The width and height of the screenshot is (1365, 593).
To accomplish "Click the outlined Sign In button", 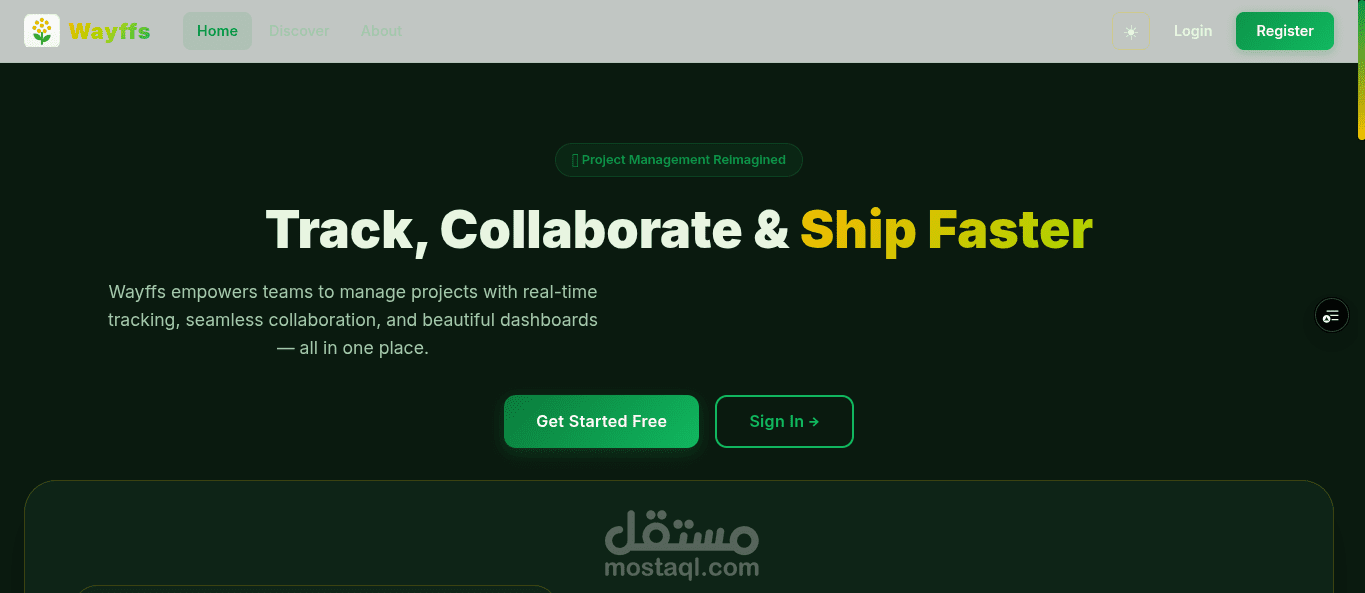I will coord(784,421).
